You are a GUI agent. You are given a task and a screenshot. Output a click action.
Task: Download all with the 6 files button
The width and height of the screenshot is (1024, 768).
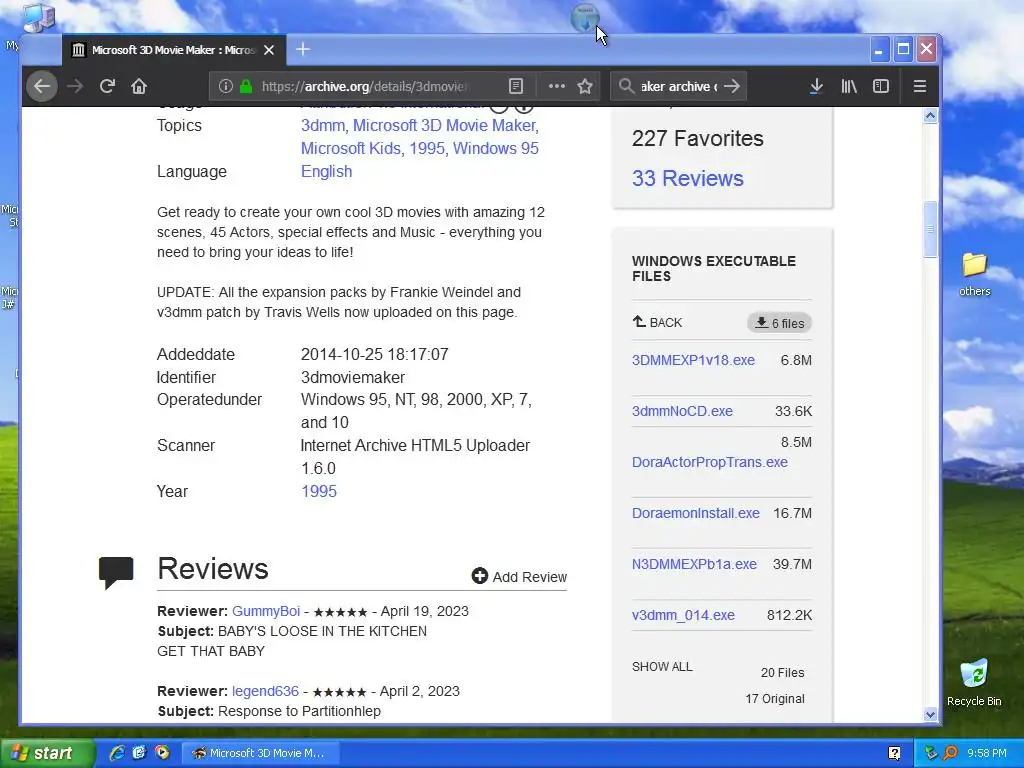coord(779,323)
